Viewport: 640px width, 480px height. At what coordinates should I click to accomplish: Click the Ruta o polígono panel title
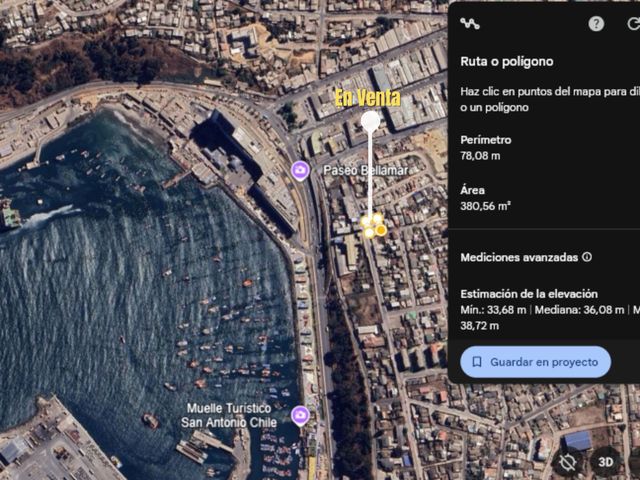pyautogui.click(x=507, y=62)
